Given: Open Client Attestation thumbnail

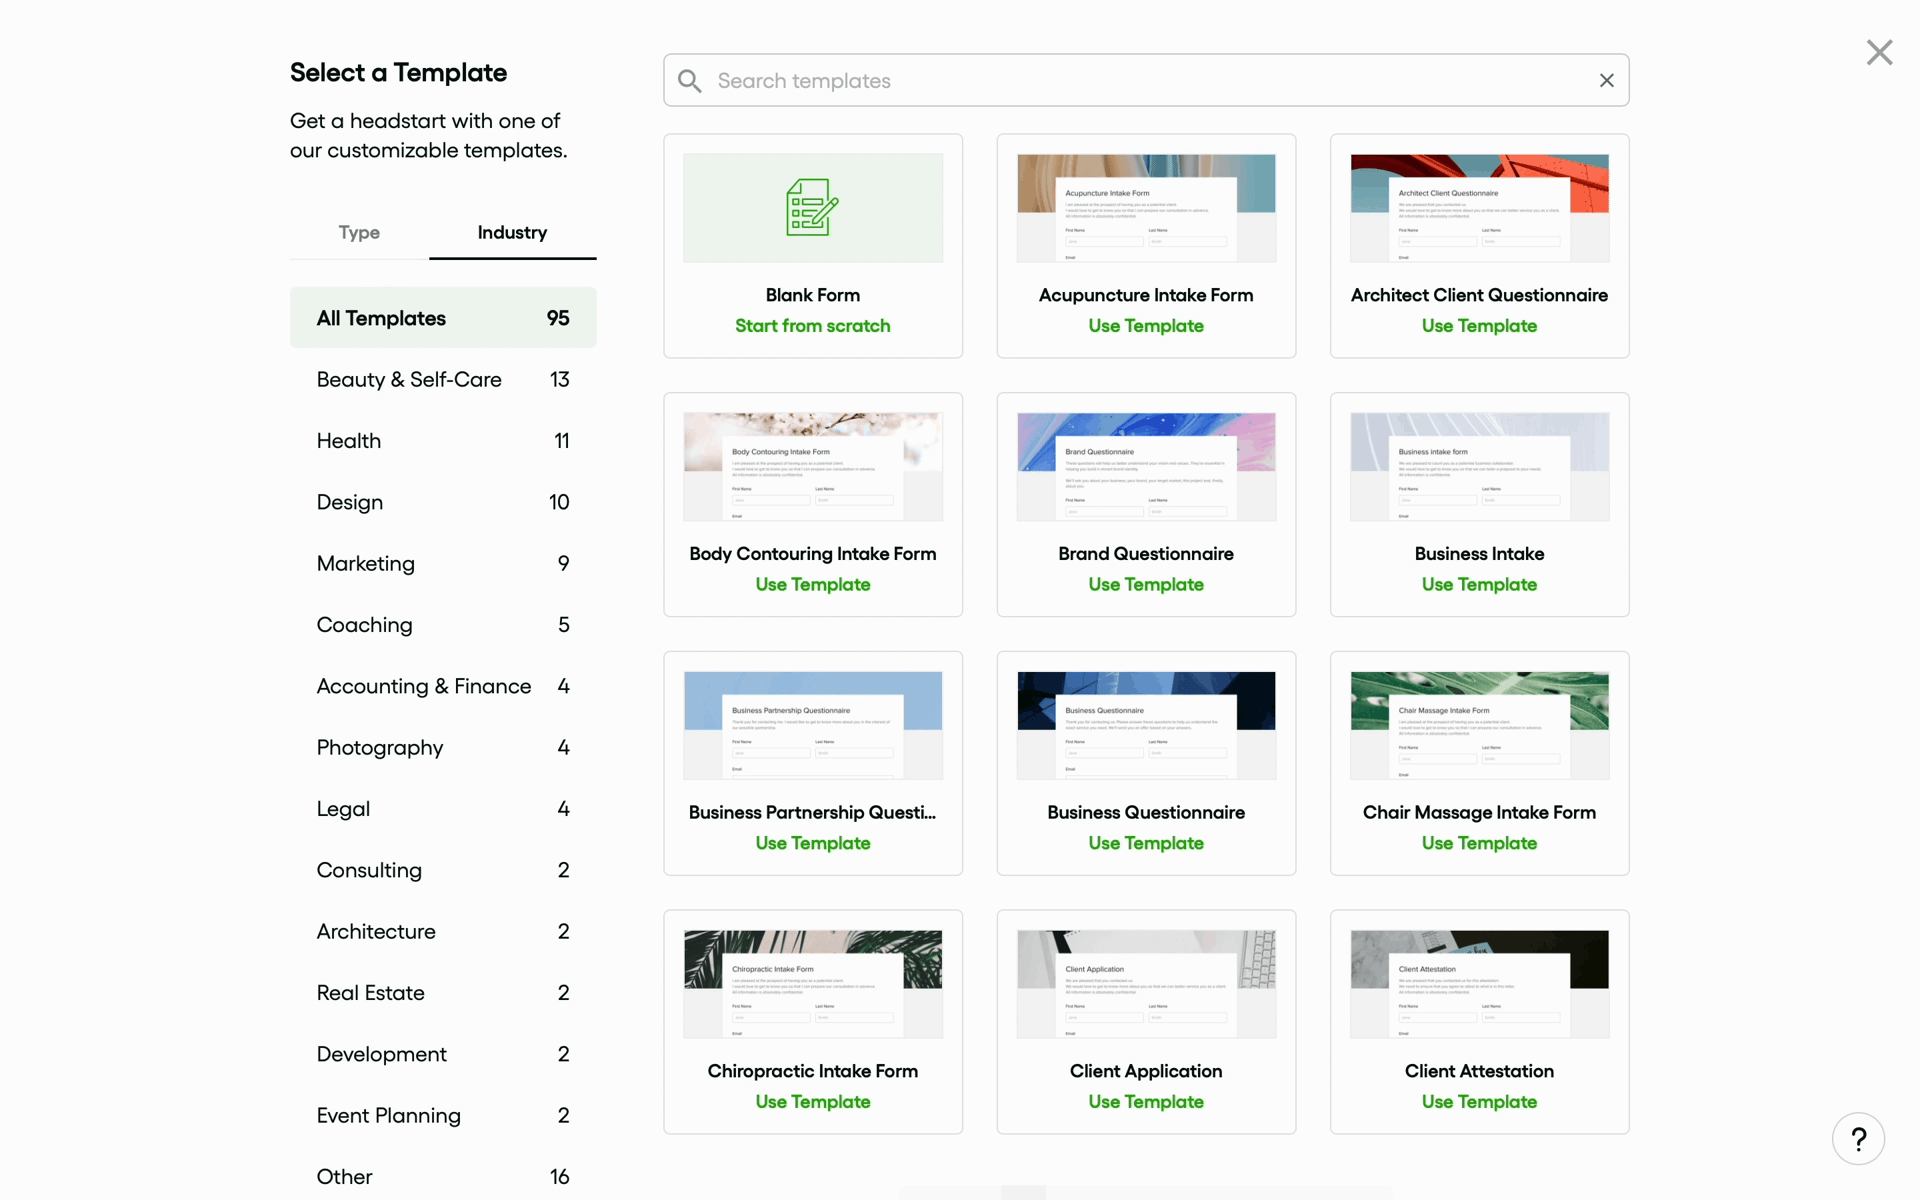Looking at the screenshot, I should tap(1479, 984).
